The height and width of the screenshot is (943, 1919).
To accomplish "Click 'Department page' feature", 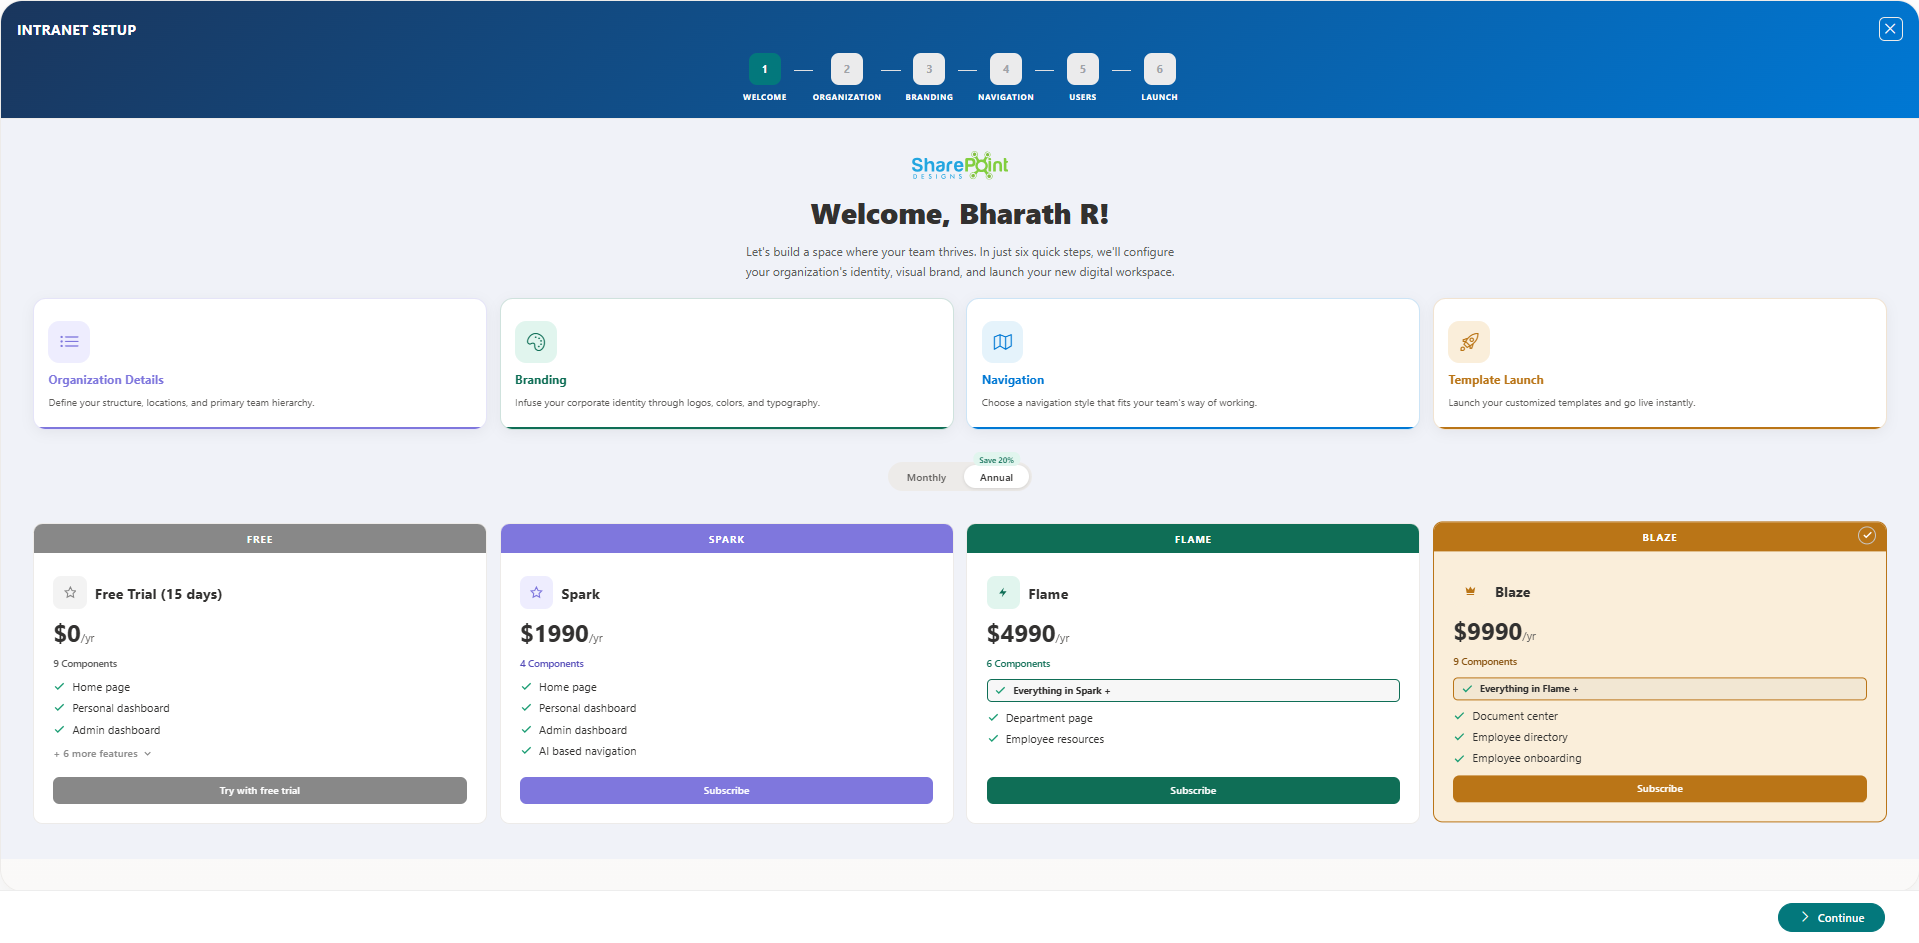I will [1049, 718].
